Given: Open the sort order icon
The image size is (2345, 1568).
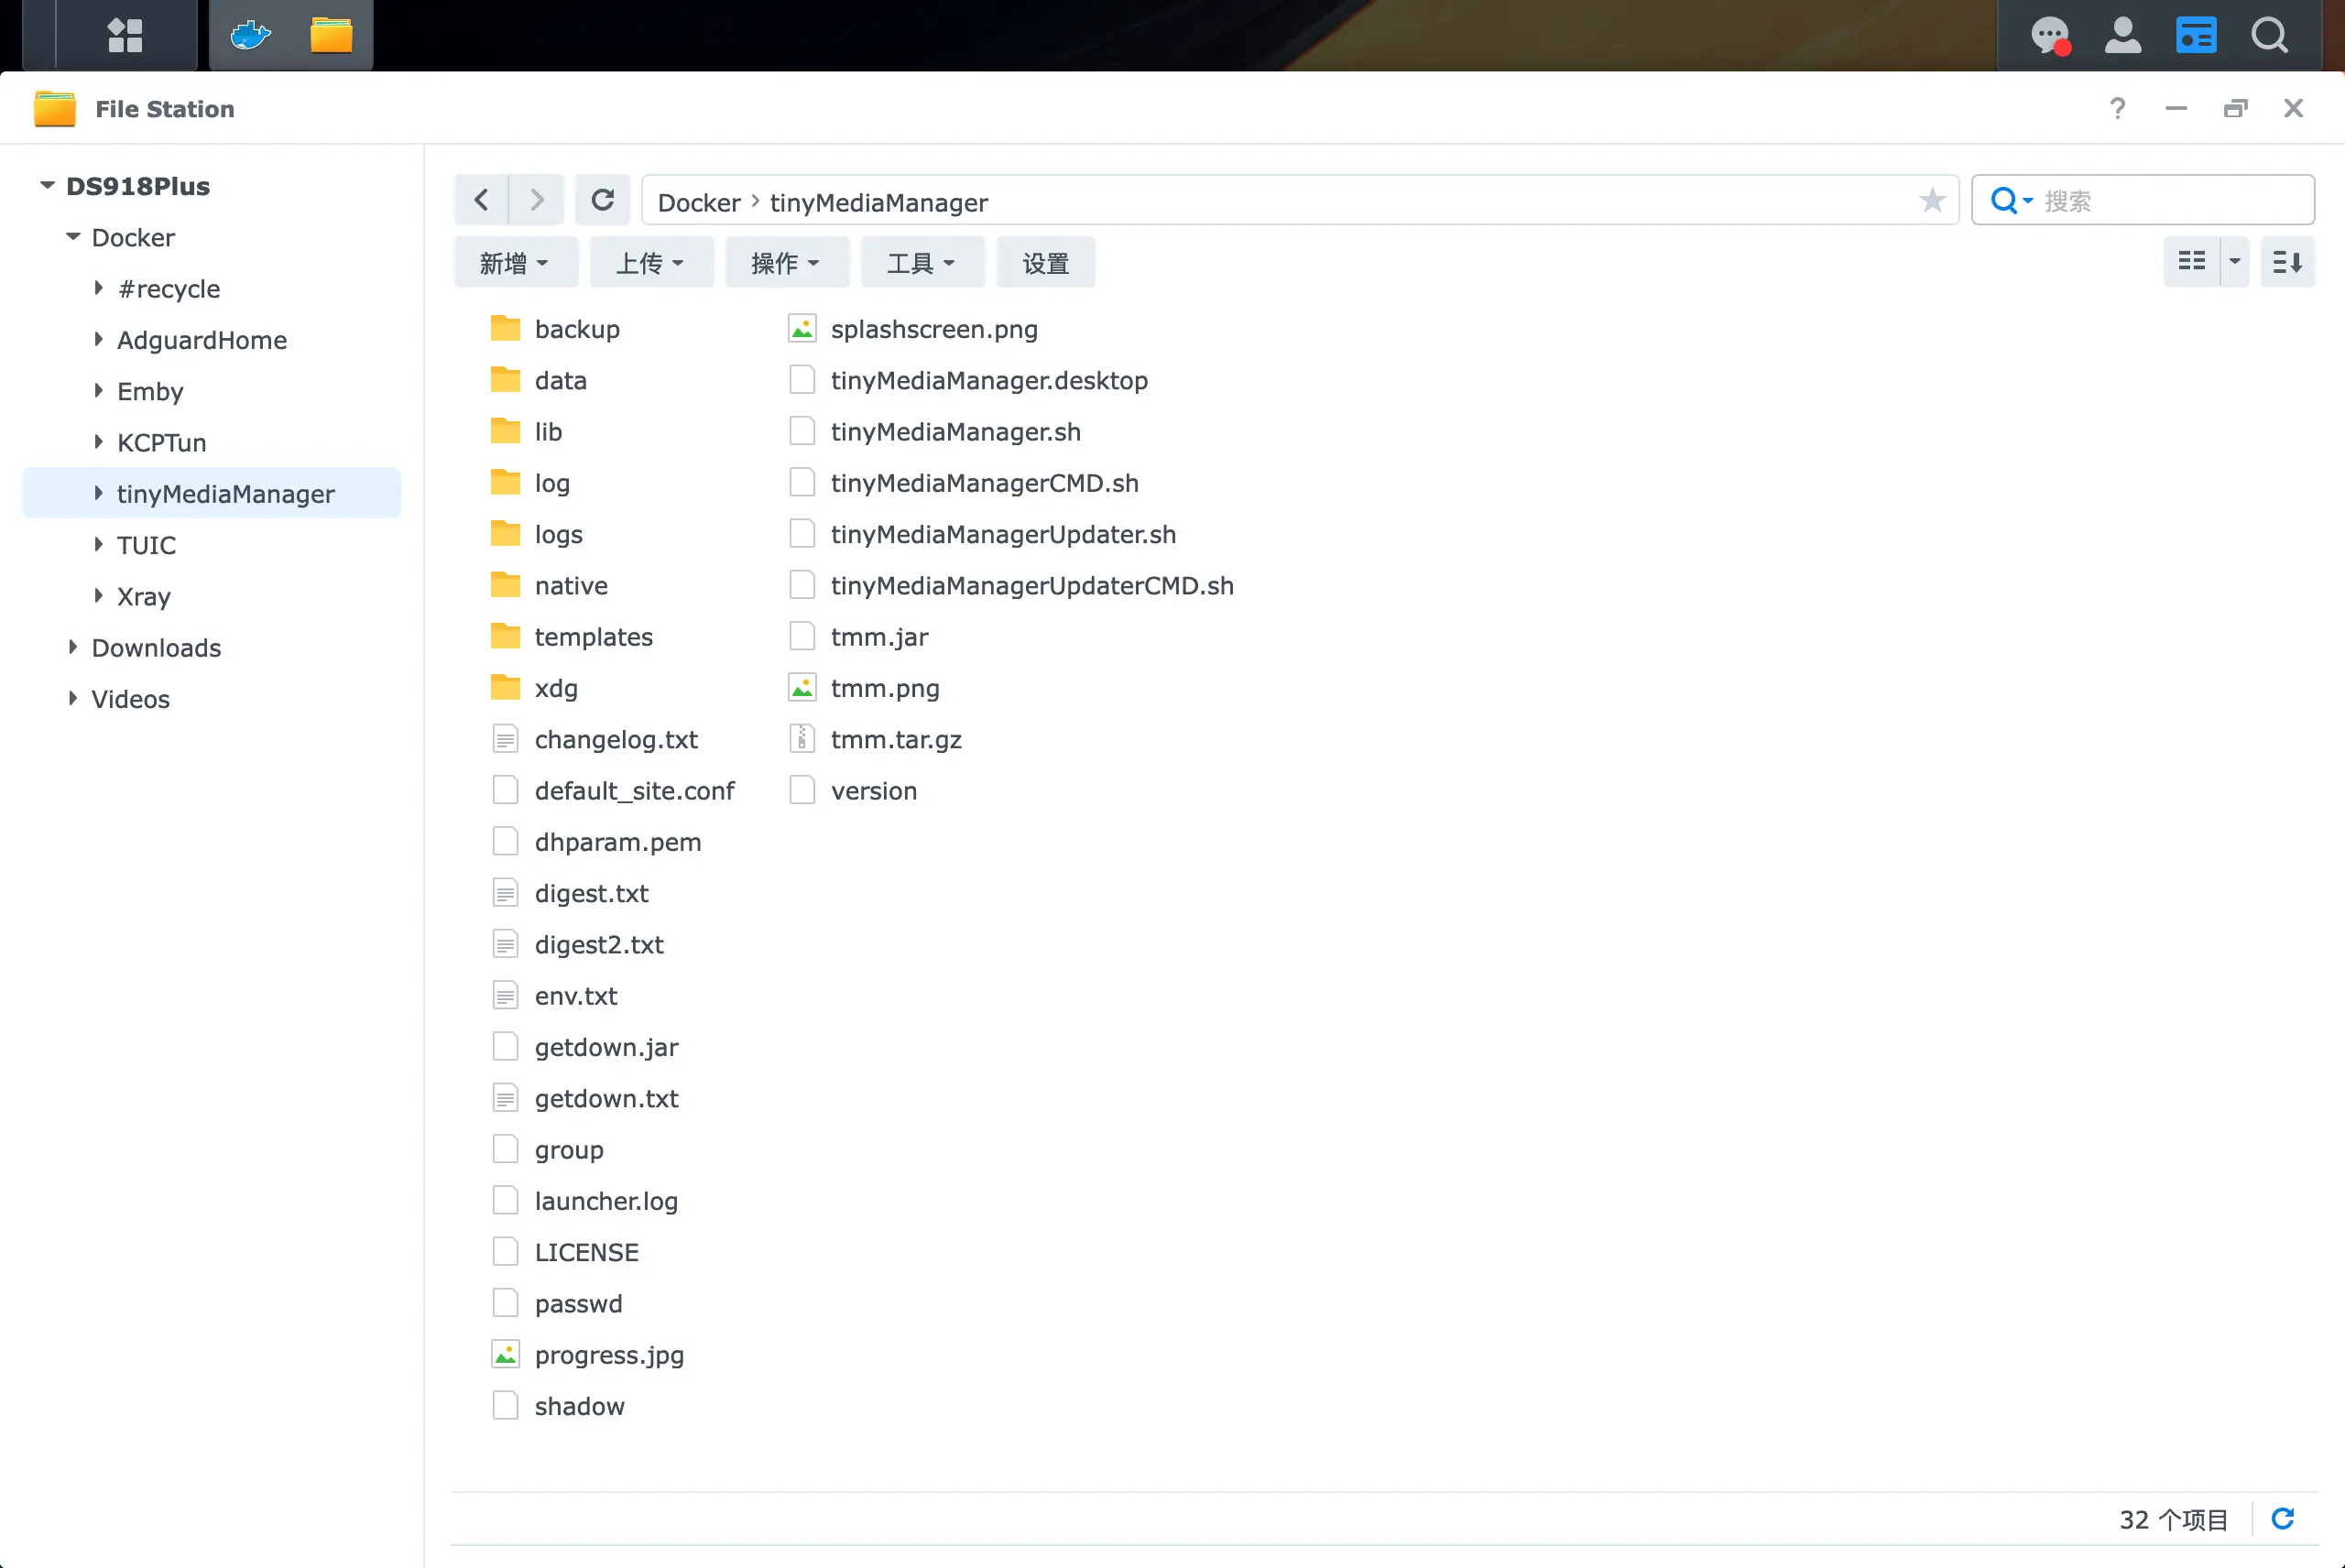Looking at the screenshot, I should pos(2288,262).
